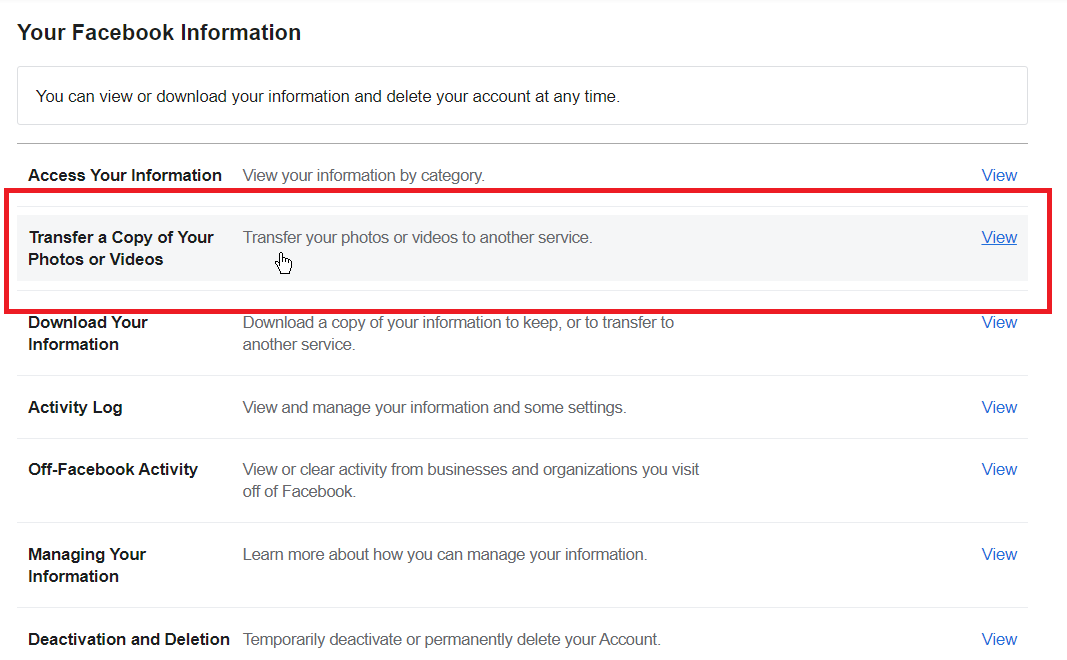
Task: Click View link for Access Your Information
Action: 998,176
